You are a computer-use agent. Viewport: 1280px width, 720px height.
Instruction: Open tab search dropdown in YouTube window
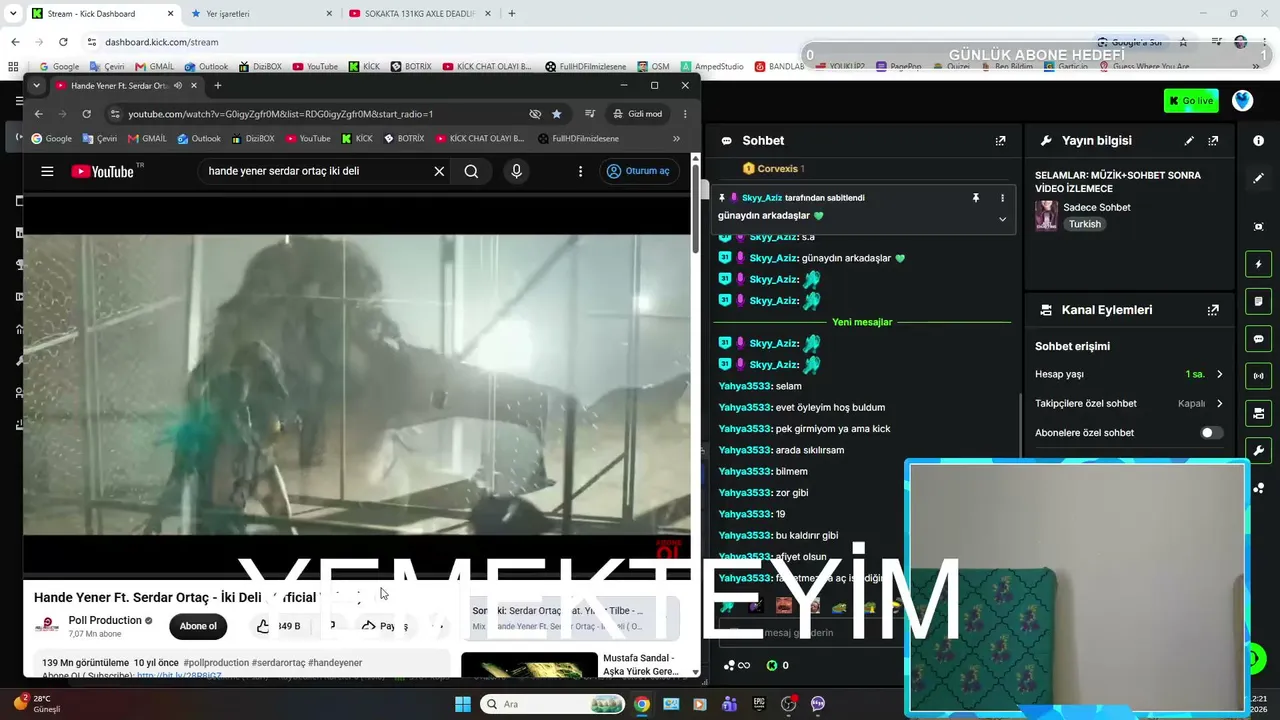point(37,86)
